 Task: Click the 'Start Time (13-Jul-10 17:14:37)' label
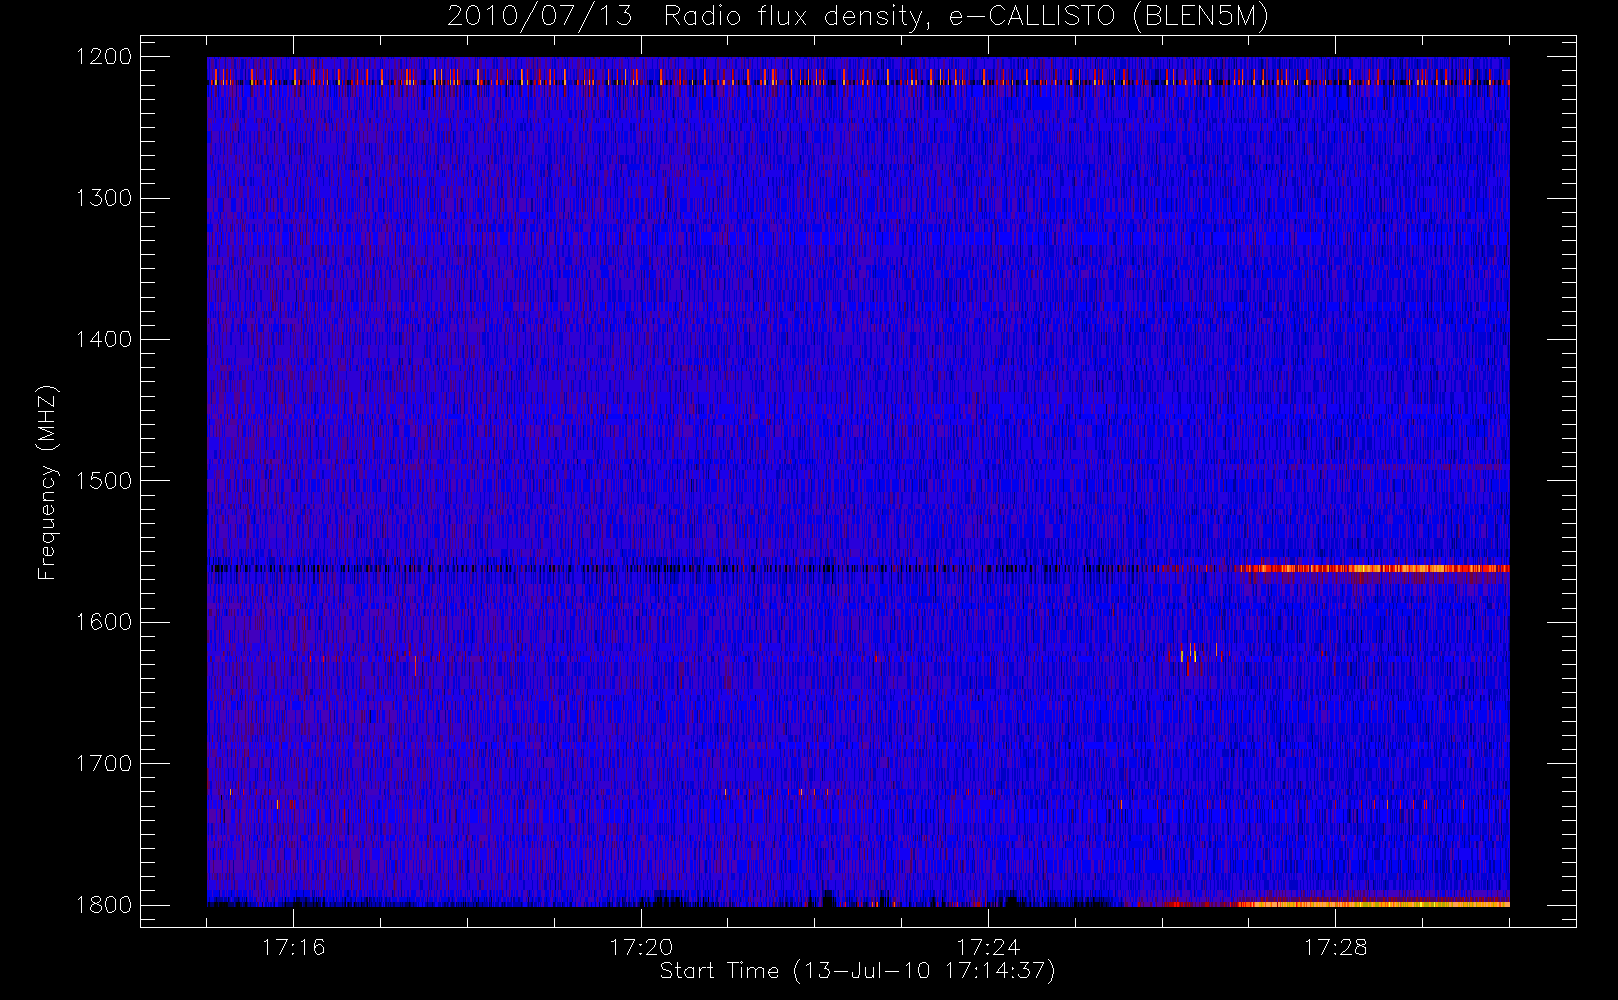click(x=858, y=971)
